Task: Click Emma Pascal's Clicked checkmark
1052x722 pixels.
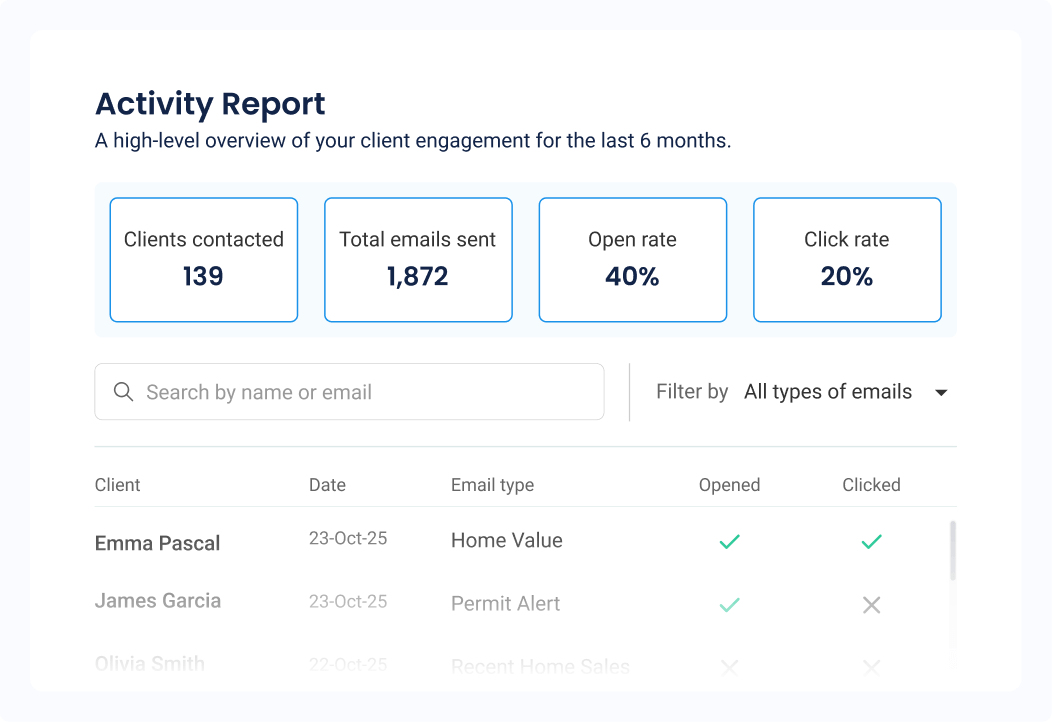Action: (x=870, y=541)
